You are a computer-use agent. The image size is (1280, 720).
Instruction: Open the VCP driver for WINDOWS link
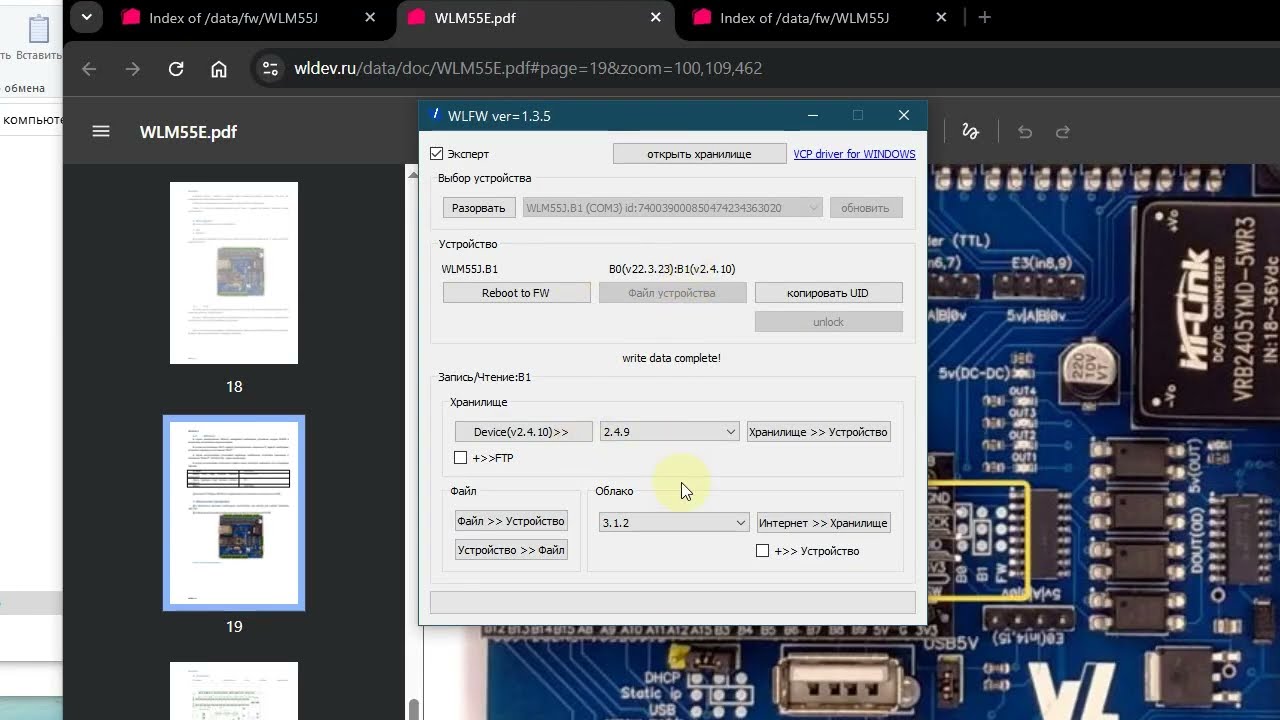[x=854, y=154]
